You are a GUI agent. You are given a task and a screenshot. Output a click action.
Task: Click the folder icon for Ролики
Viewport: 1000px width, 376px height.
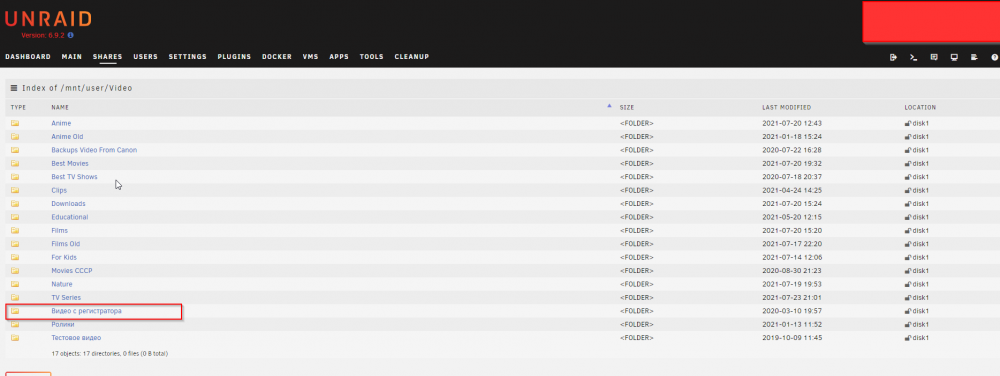click(x=15, y=324)
